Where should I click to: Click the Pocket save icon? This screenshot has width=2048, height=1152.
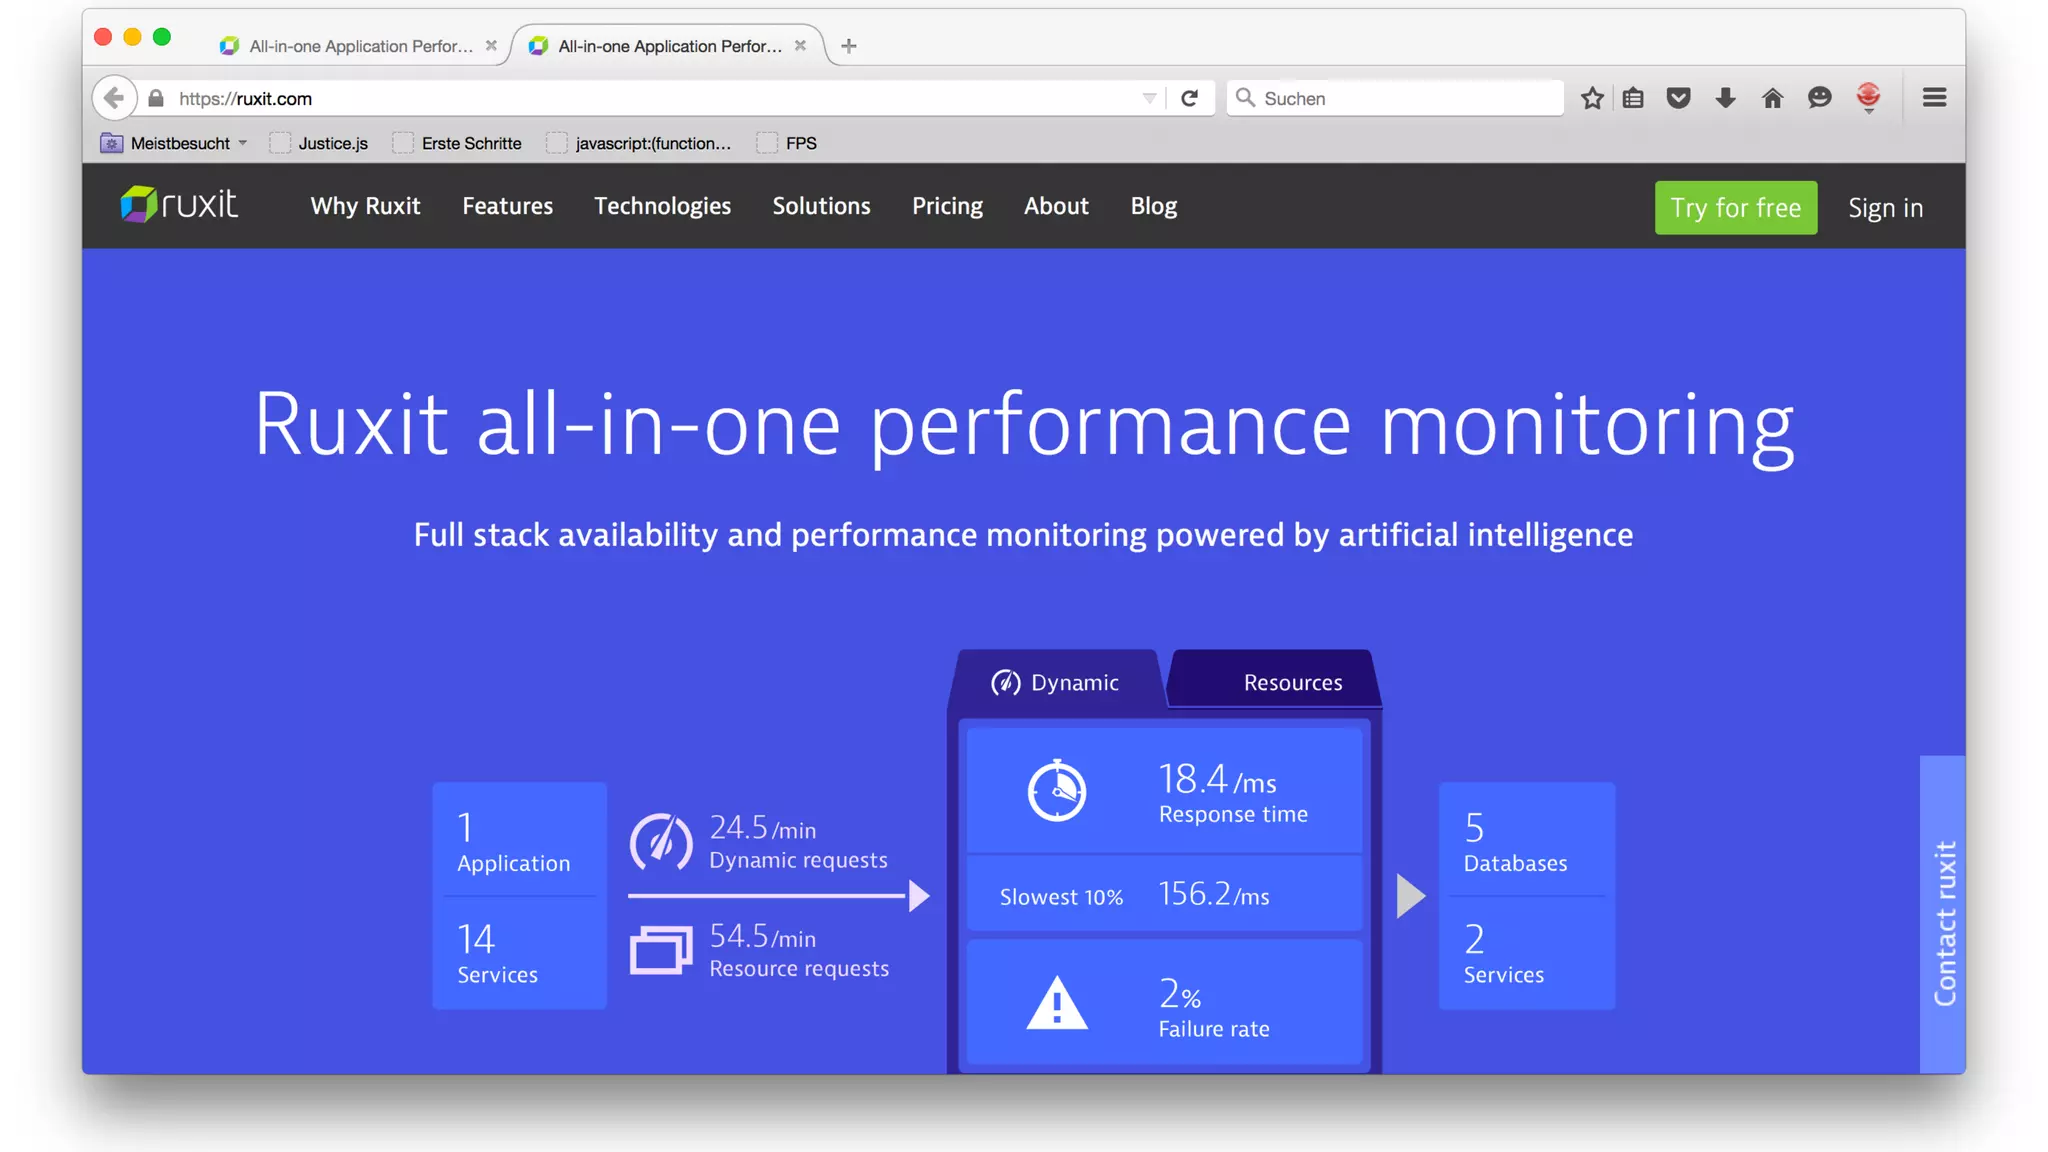(1679, 98)
